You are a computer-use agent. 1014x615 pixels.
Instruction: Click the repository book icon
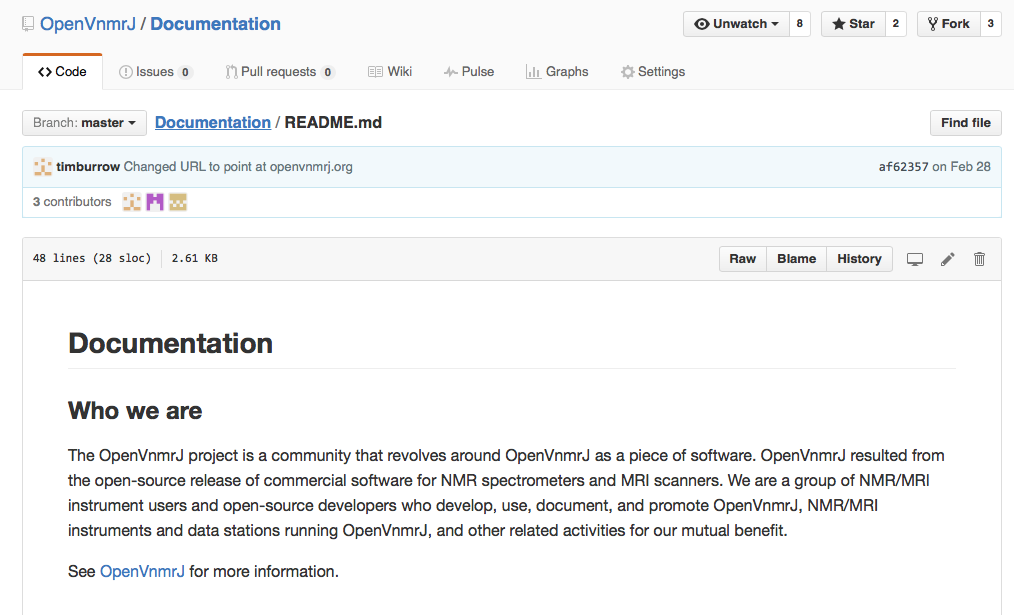point(28,24)
